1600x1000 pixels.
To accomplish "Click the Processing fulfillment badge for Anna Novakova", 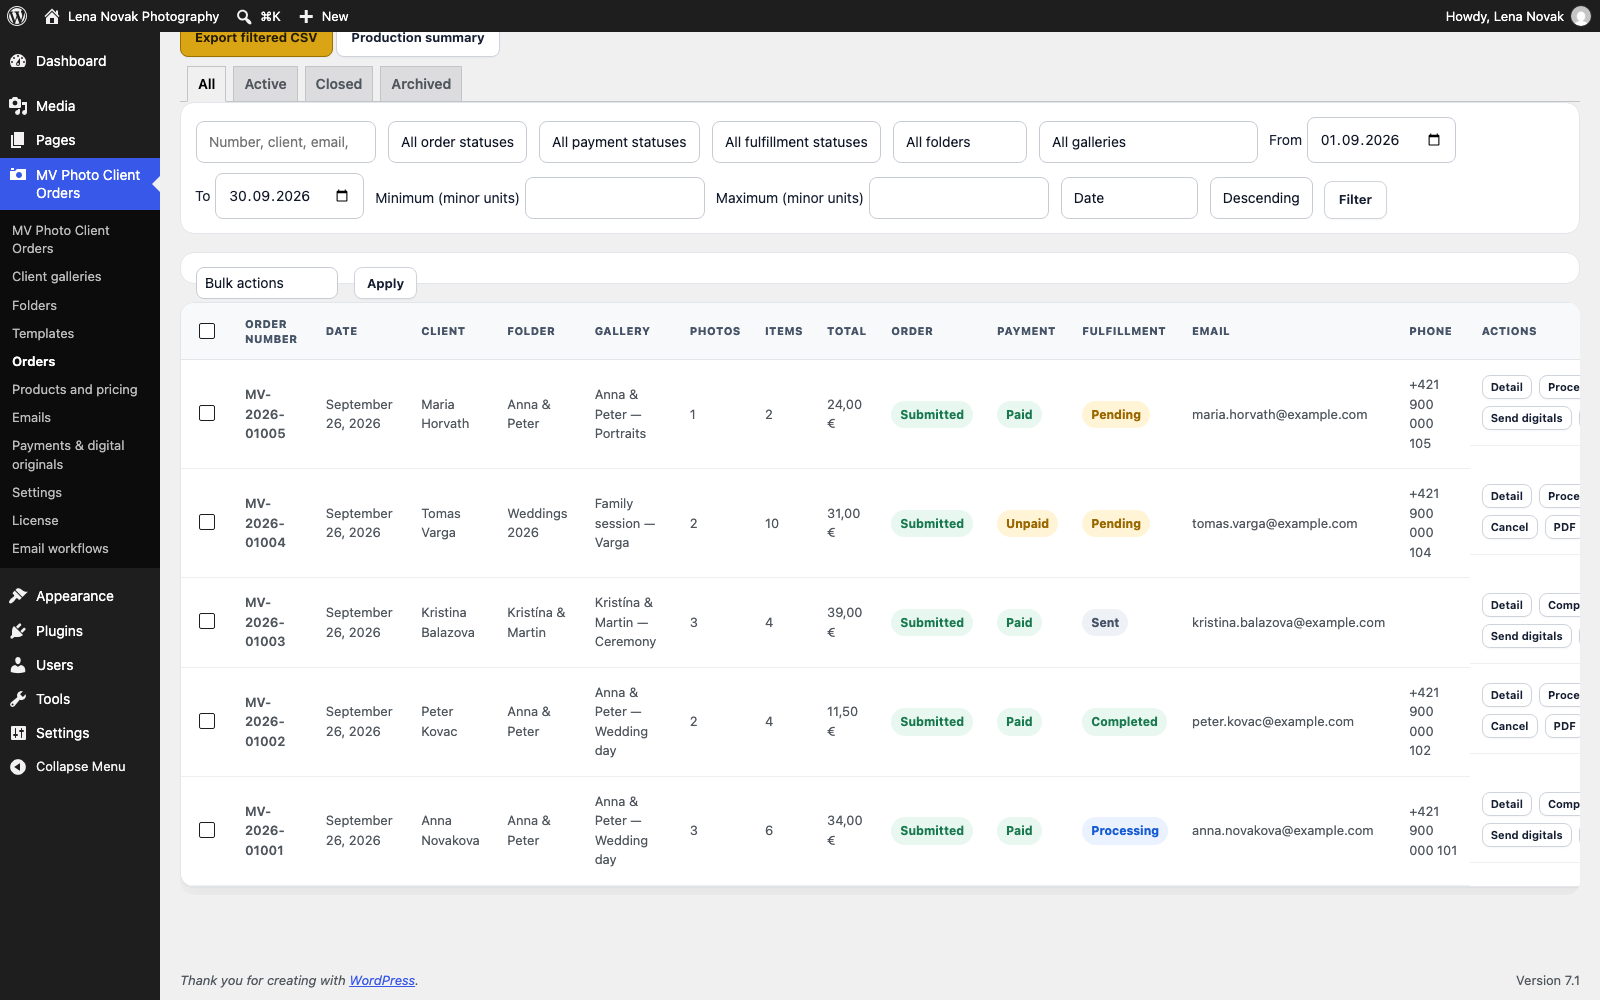I will (1125, 830).
